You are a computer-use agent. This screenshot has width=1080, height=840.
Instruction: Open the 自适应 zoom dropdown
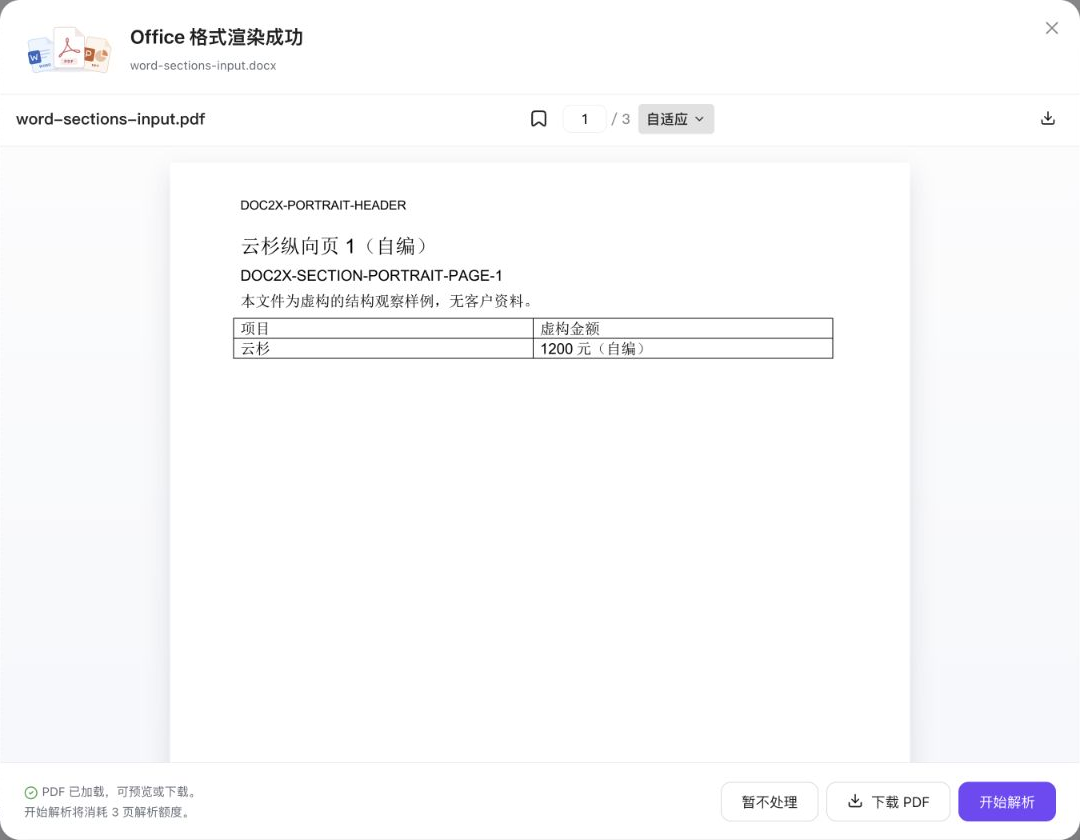[676, 119]
